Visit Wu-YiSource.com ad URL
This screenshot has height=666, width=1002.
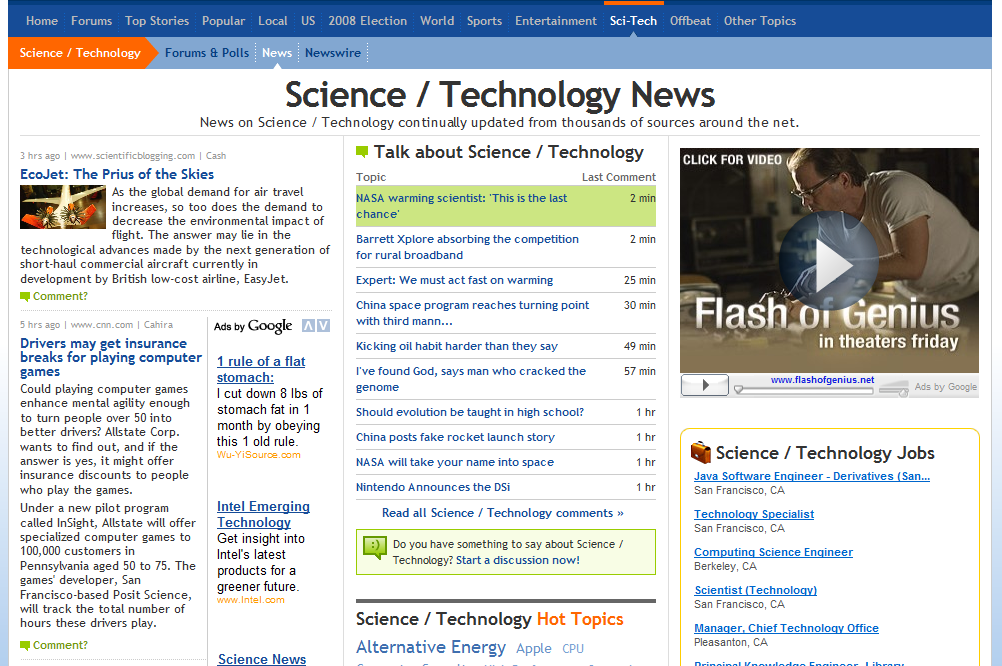pos(258,455)
